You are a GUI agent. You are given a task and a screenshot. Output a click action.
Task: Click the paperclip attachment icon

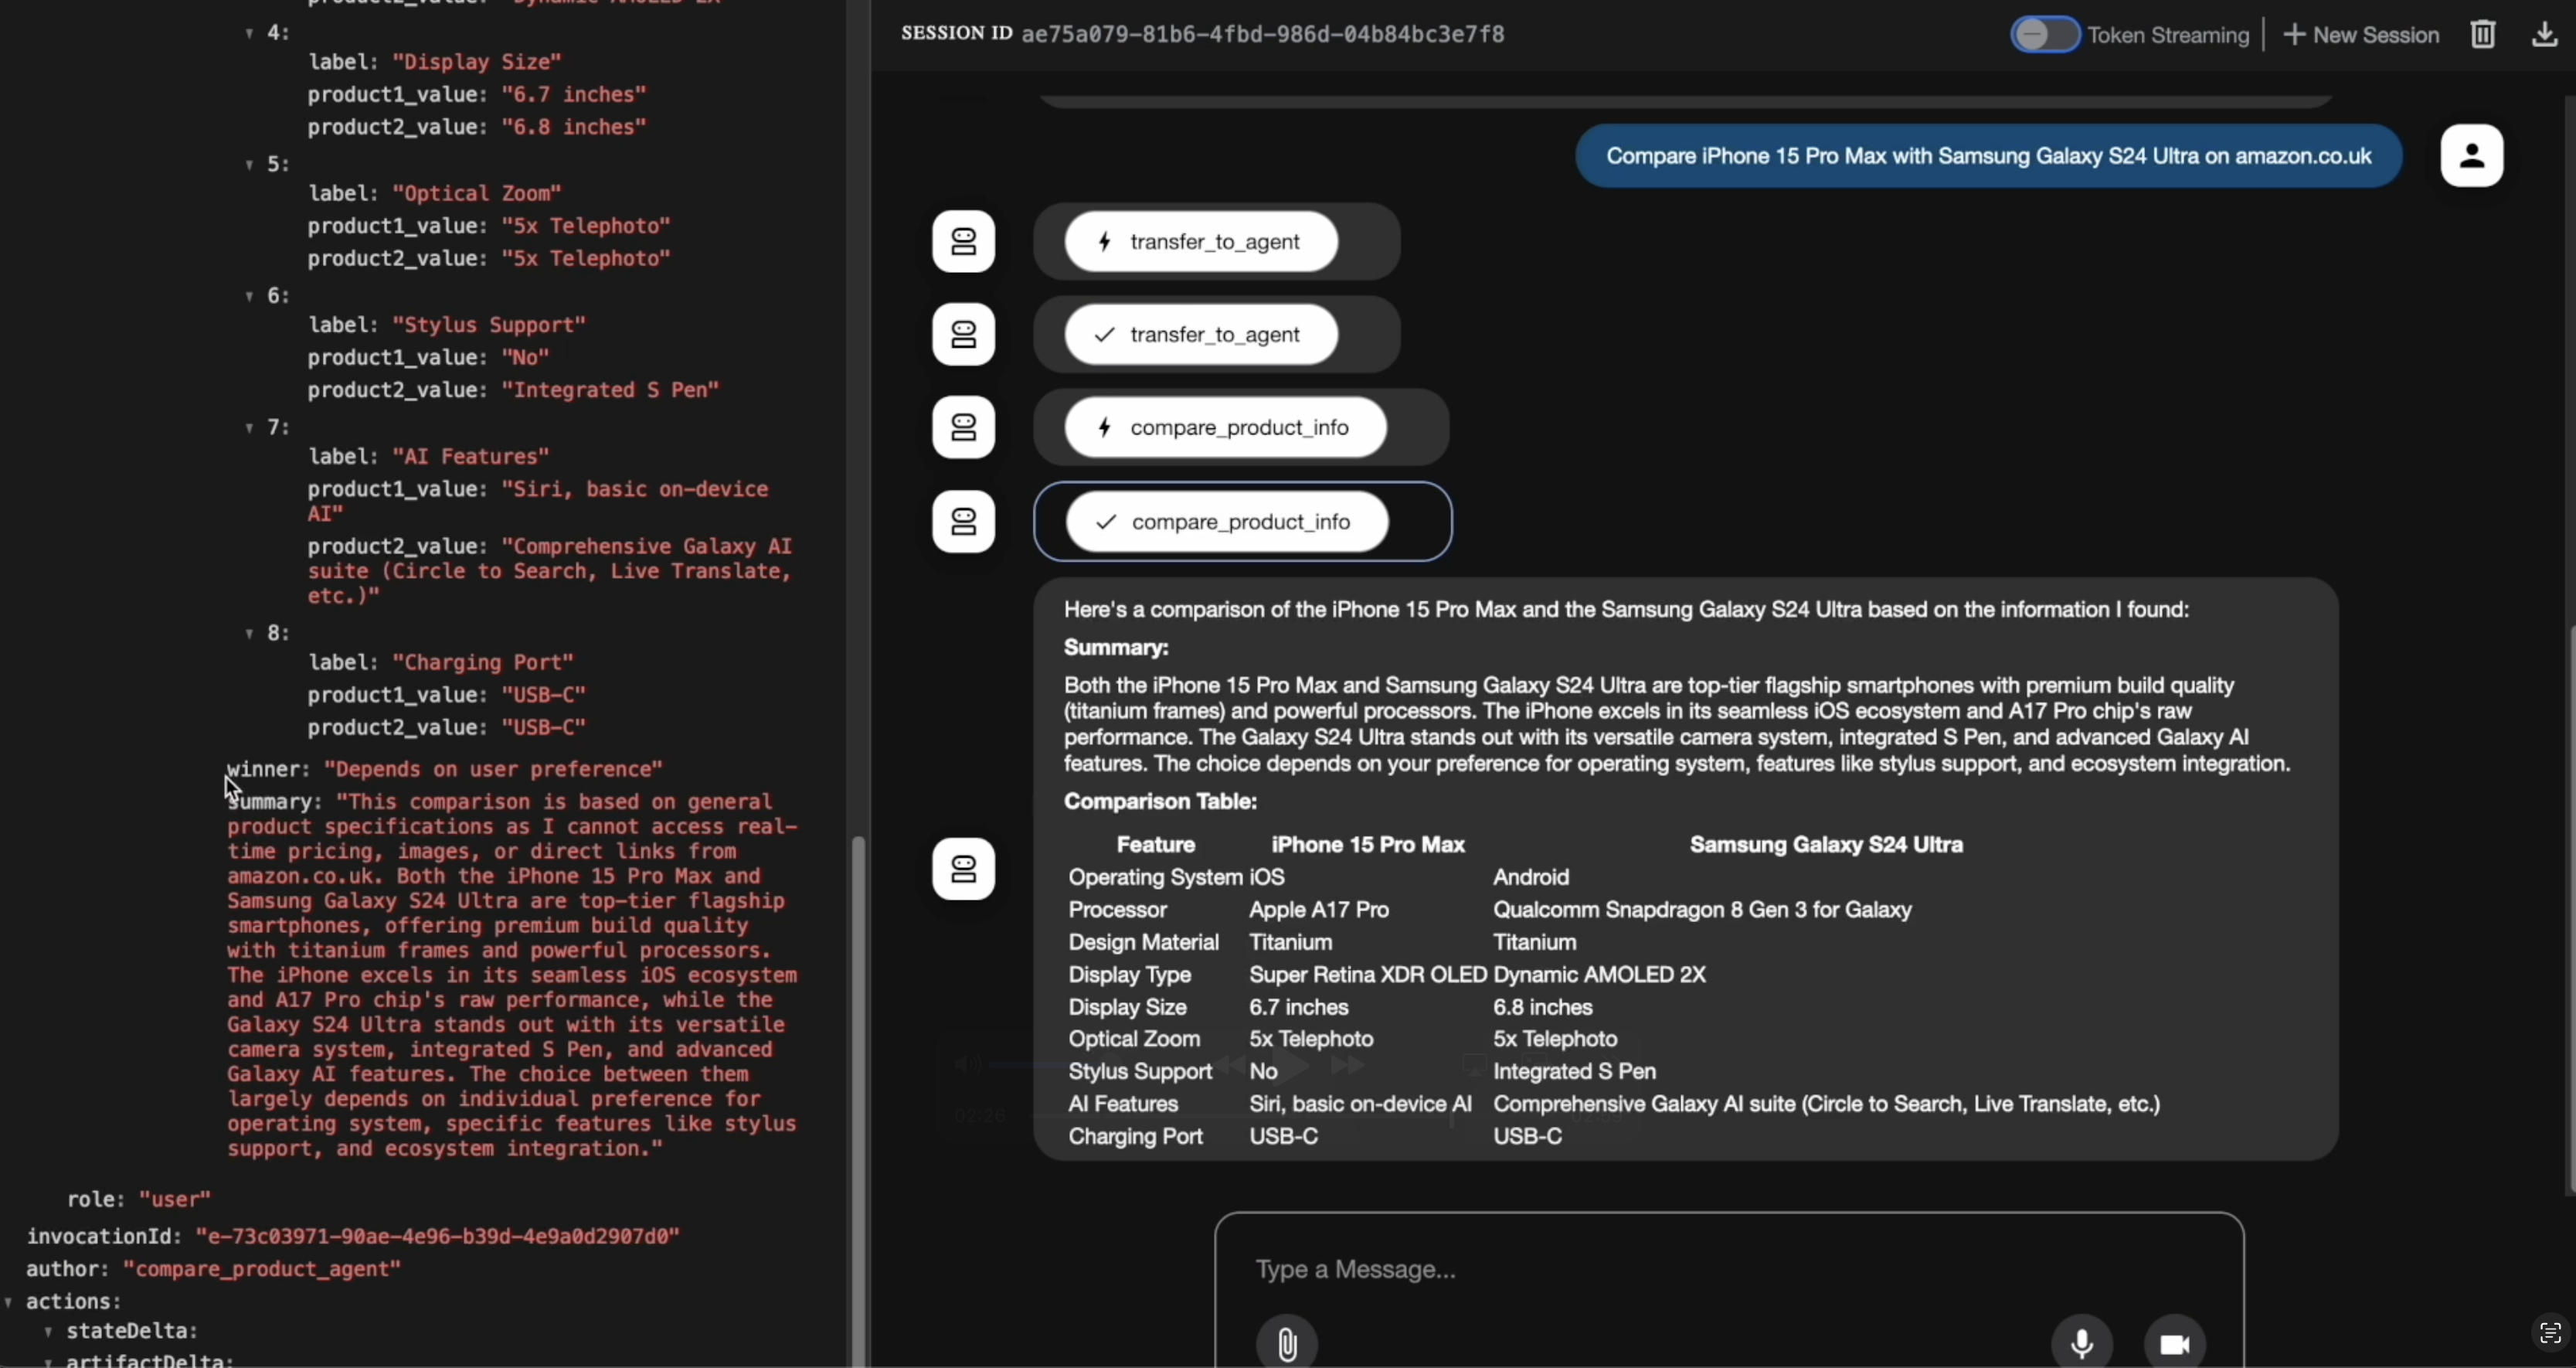pos(1287,1344)
